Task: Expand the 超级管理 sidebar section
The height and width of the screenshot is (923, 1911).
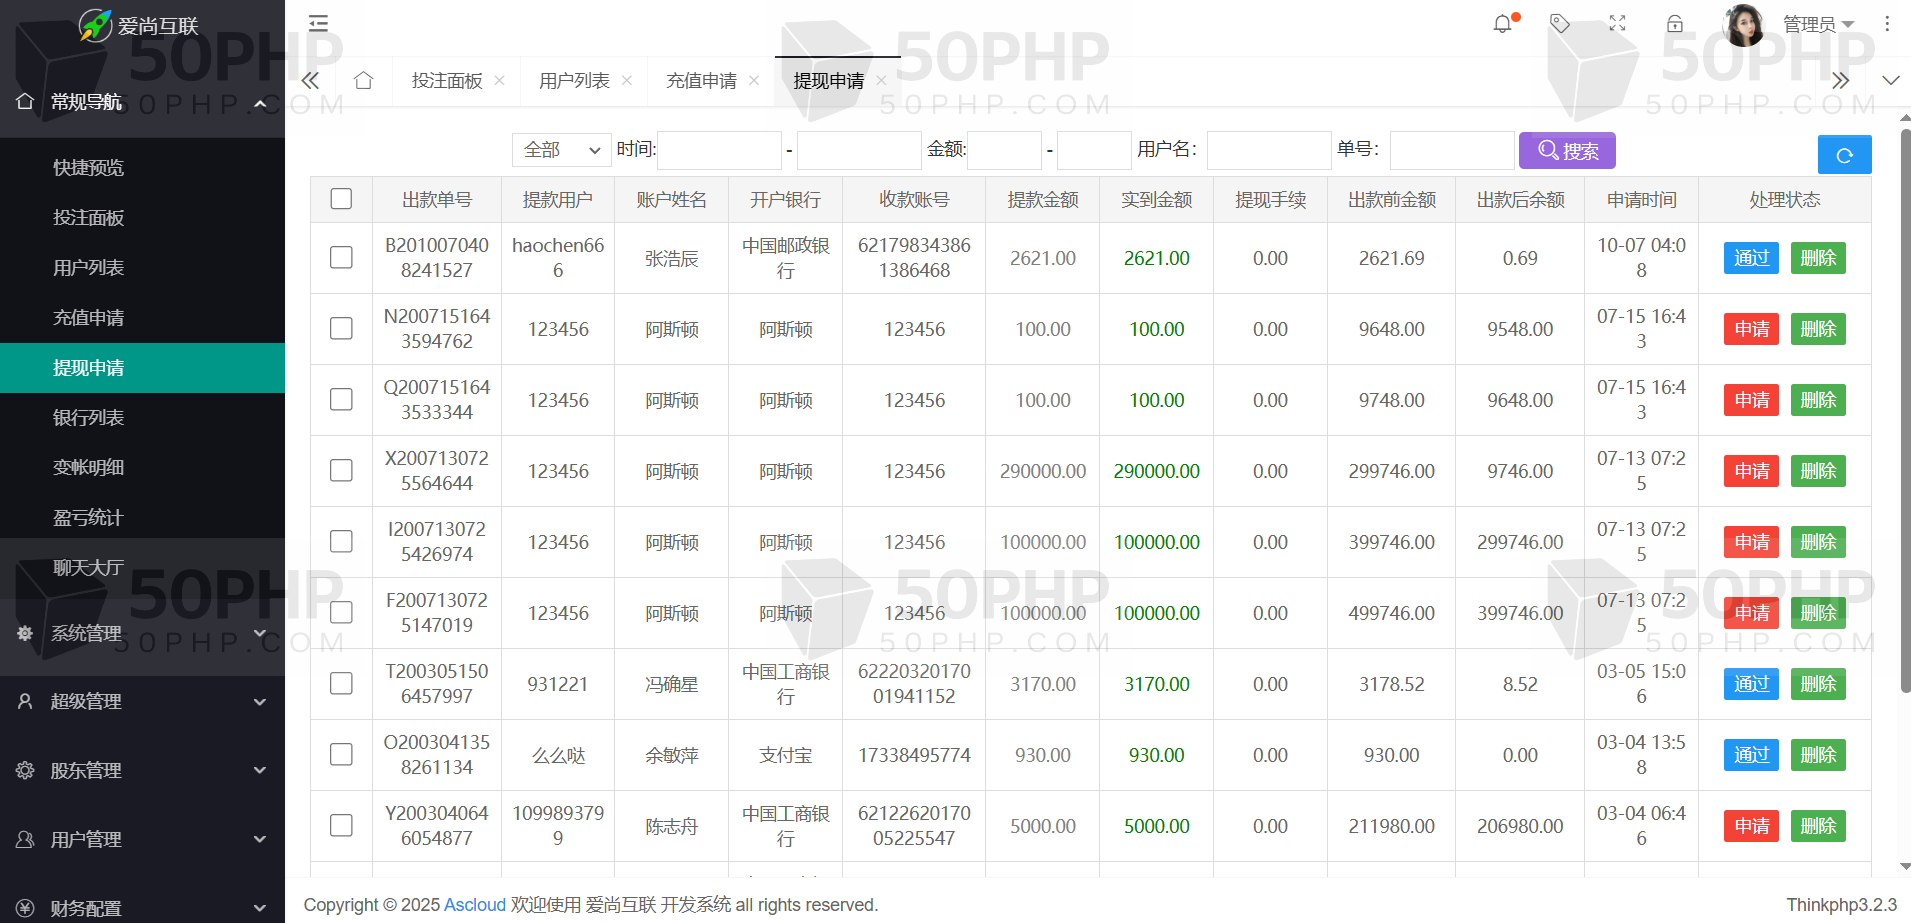Action: [x=142, y=702]
